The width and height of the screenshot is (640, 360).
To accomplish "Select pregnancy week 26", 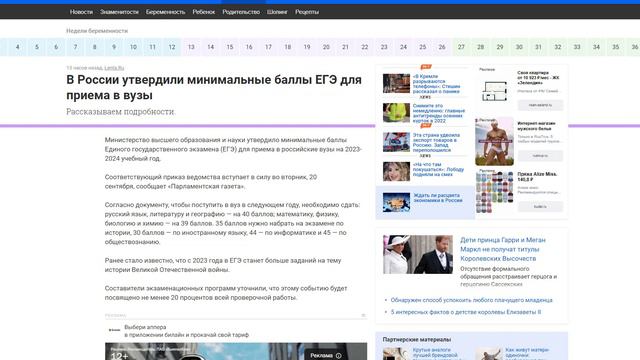I will tap(442, 47).
